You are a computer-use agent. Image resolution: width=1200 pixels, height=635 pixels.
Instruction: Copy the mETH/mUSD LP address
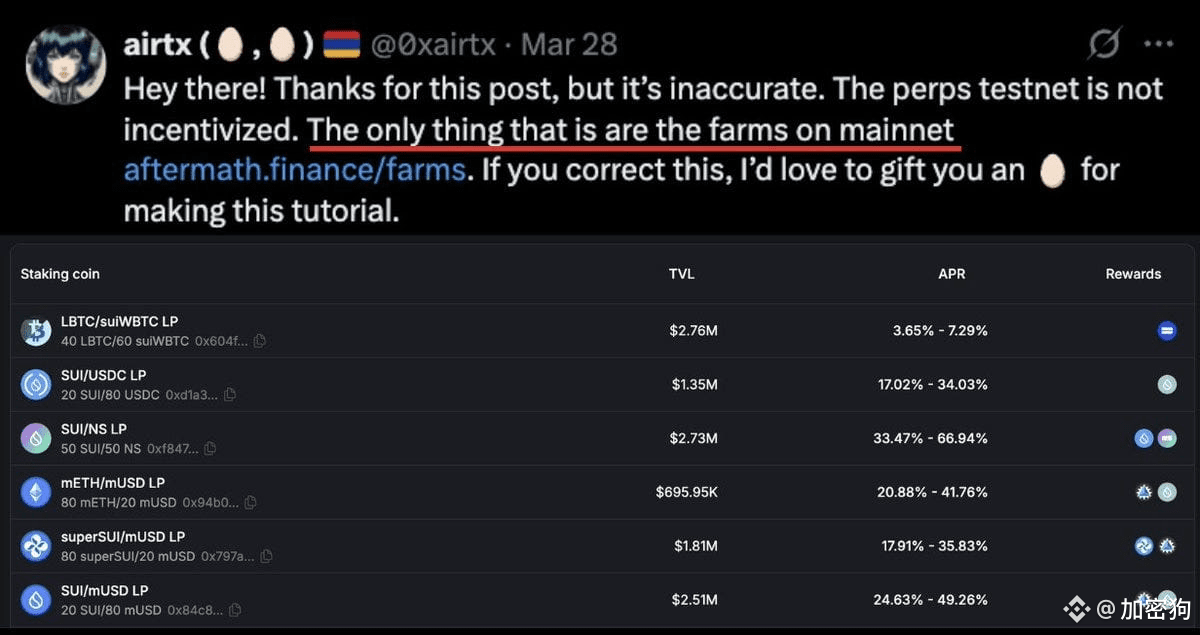(252, 502)
